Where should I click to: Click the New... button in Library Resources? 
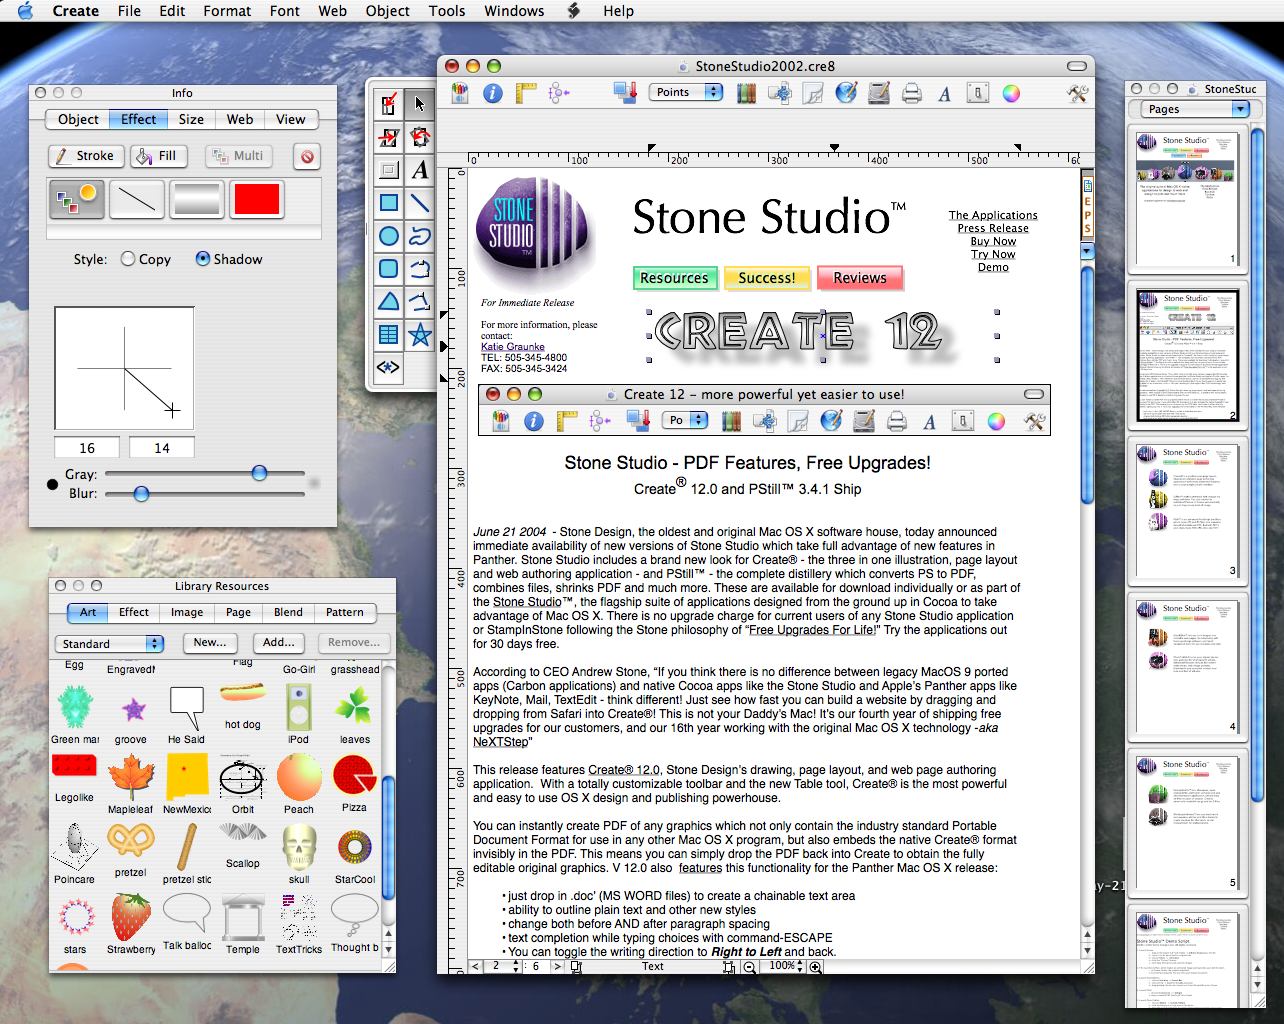tap(210, 643)
